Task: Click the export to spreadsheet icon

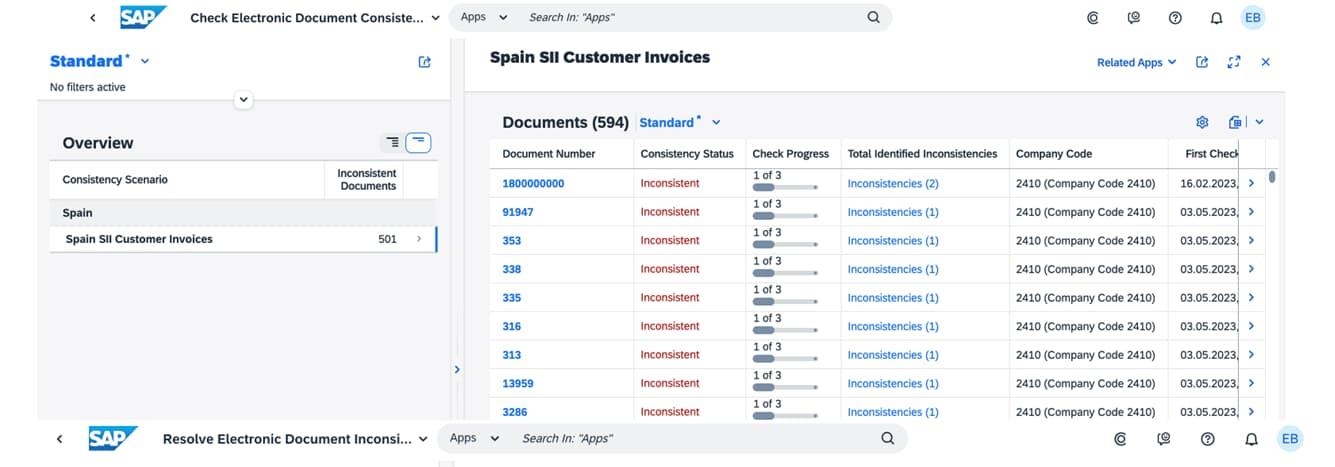Action: 1236,122
